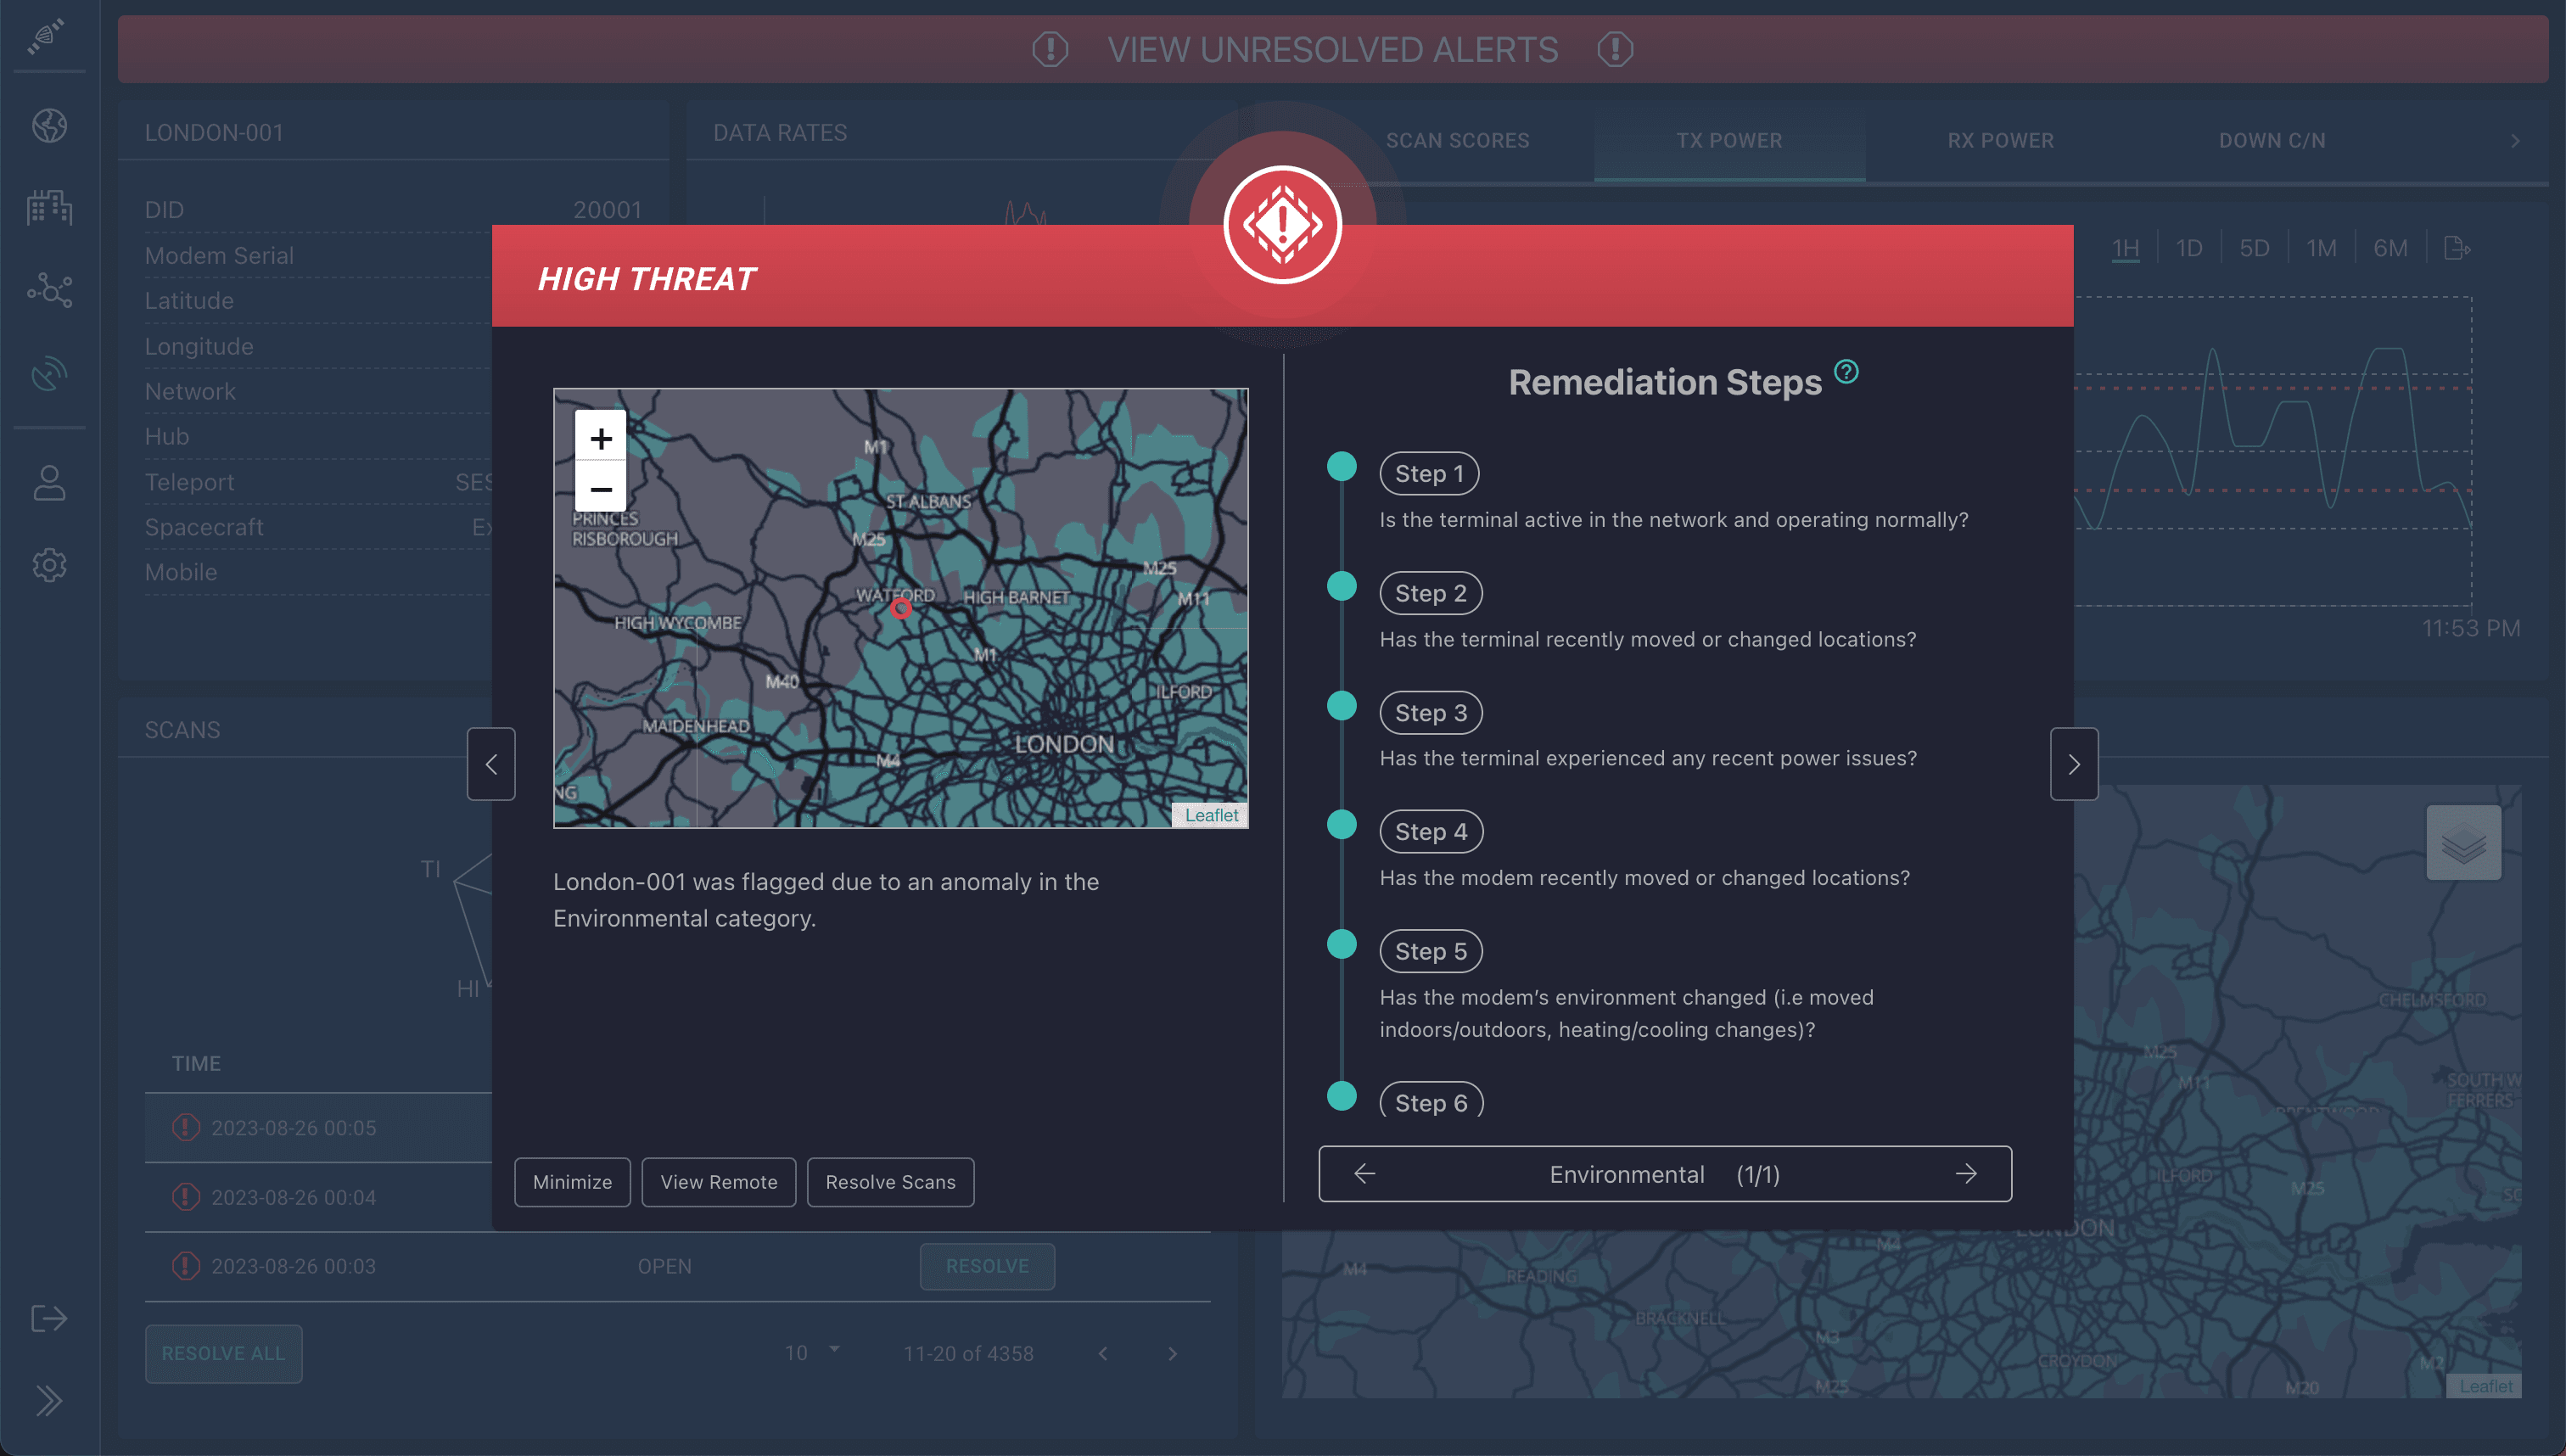Select the 1D time range option

click(2189, 248)
